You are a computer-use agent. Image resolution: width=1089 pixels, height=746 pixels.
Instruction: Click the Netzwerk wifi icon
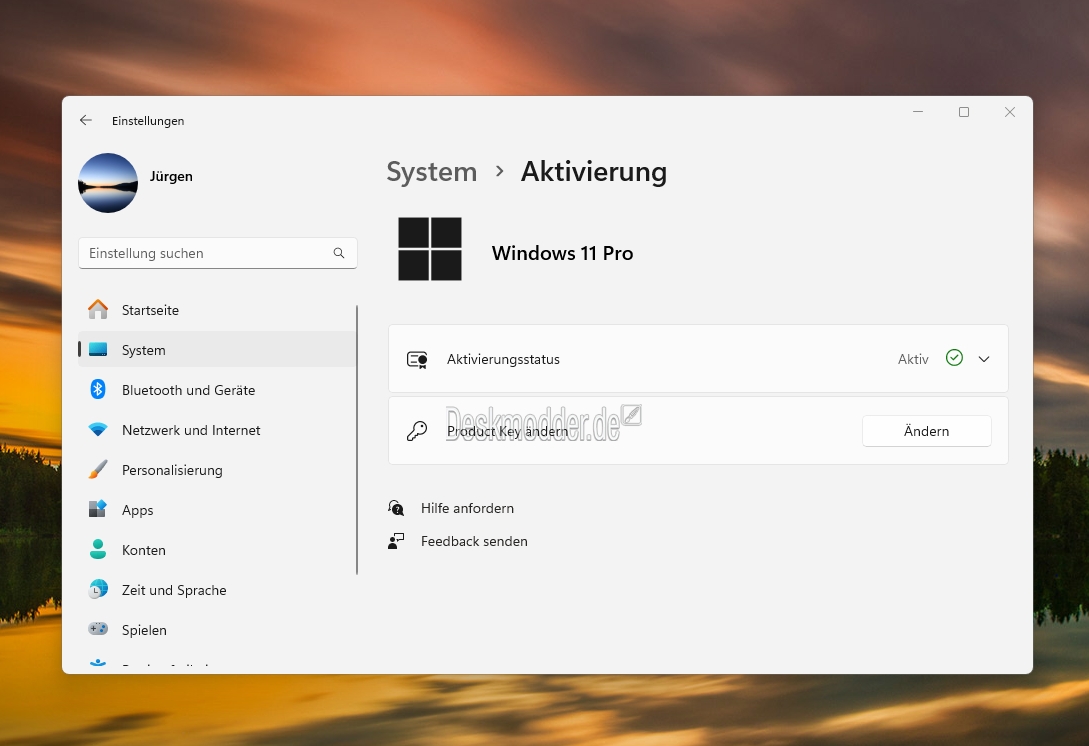[98, 430]
